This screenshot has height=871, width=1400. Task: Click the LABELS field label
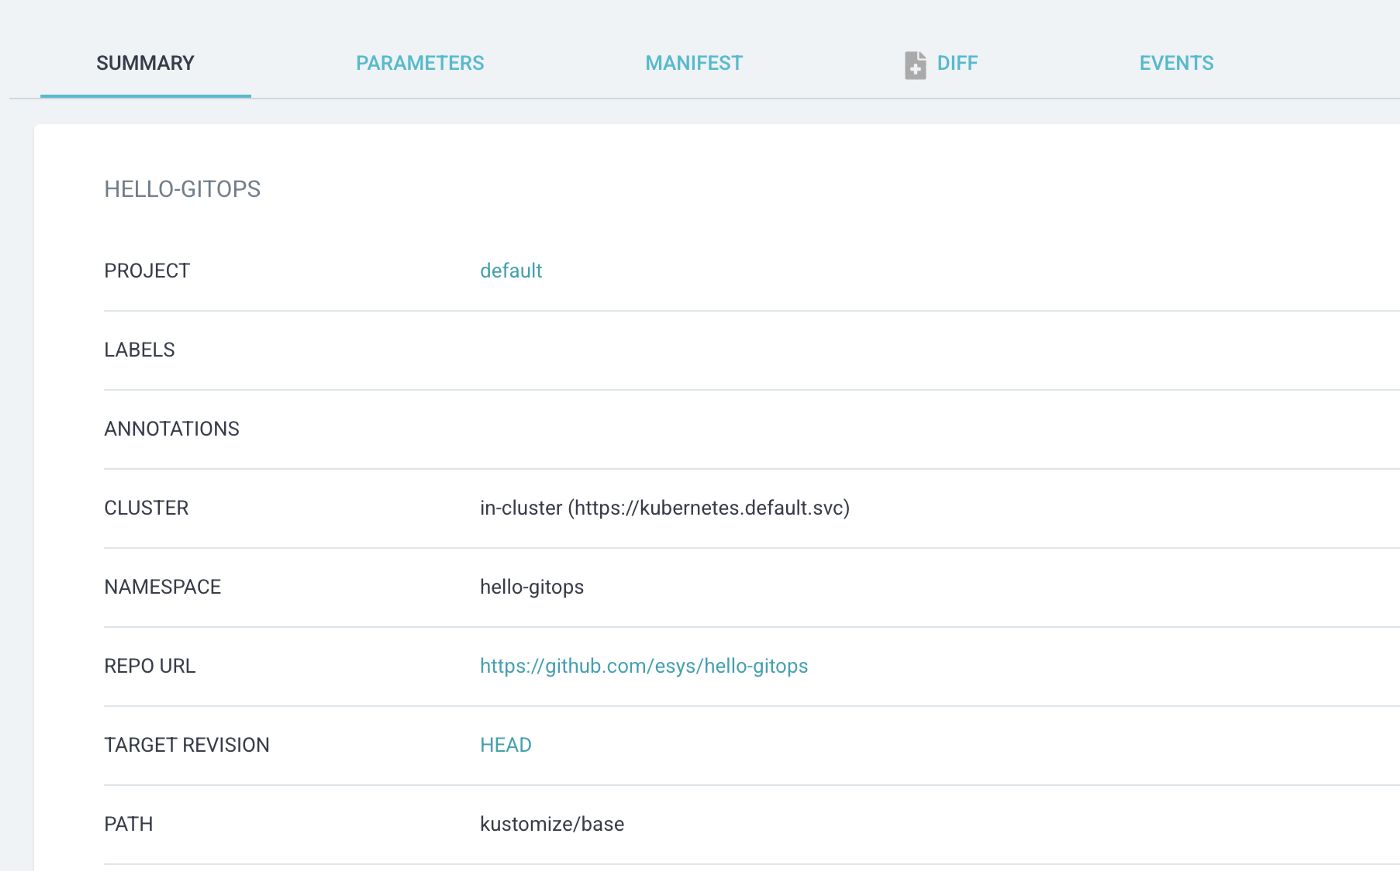(x=139, y=350)
